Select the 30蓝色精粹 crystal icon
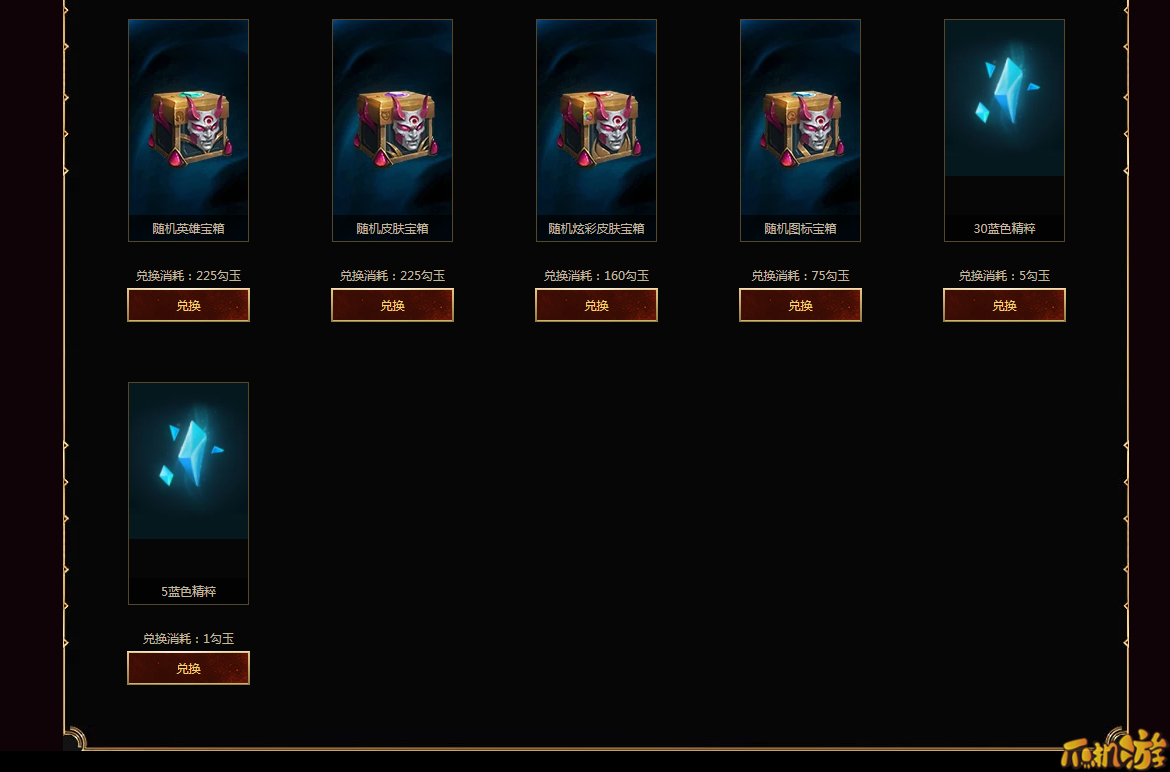The height and width of the screenshot is (772, 1170). (1004, 98)
